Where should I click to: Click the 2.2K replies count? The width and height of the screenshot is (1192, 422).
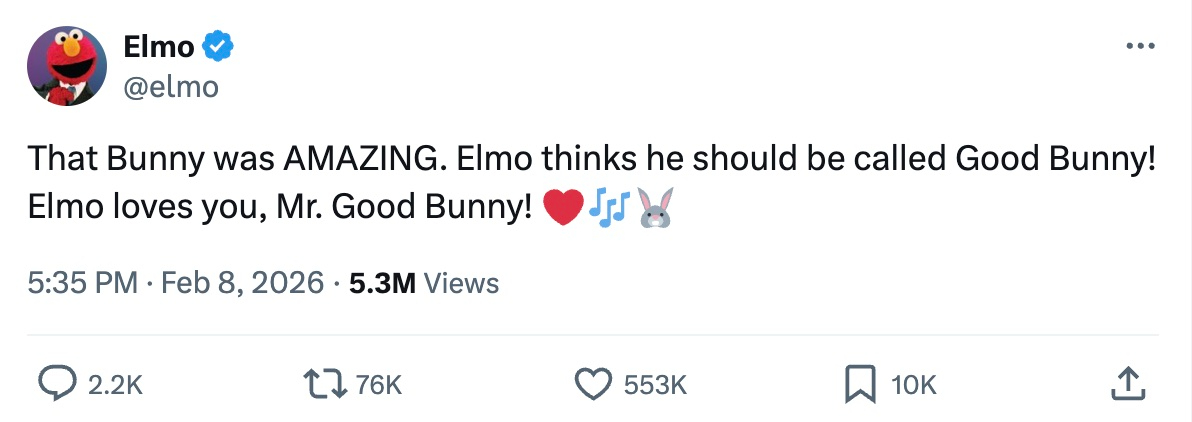point(116,385)
